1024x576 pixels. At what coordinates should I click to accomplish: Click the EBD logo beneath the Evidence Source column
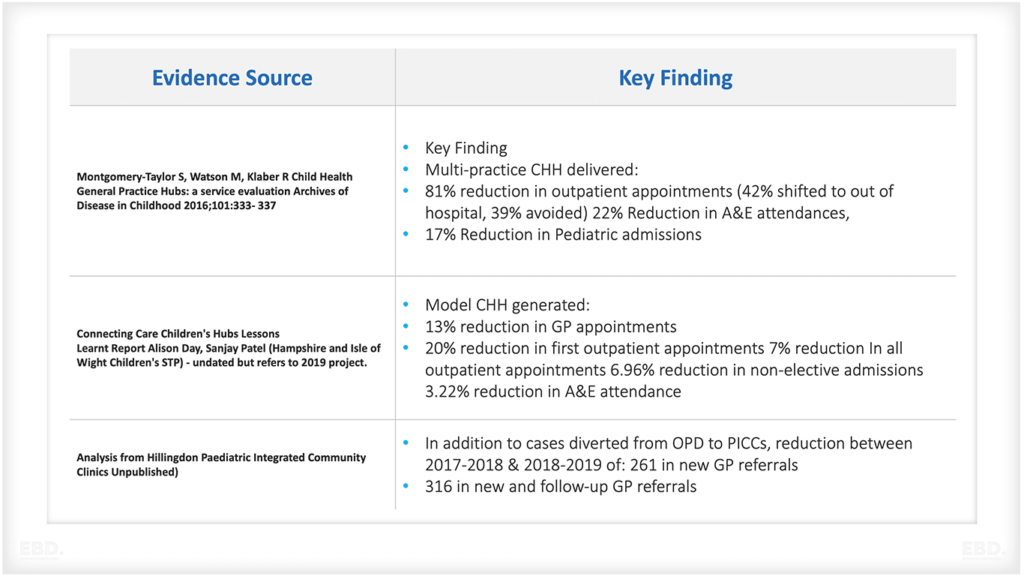pyautogui.click(x=39, y=549)
